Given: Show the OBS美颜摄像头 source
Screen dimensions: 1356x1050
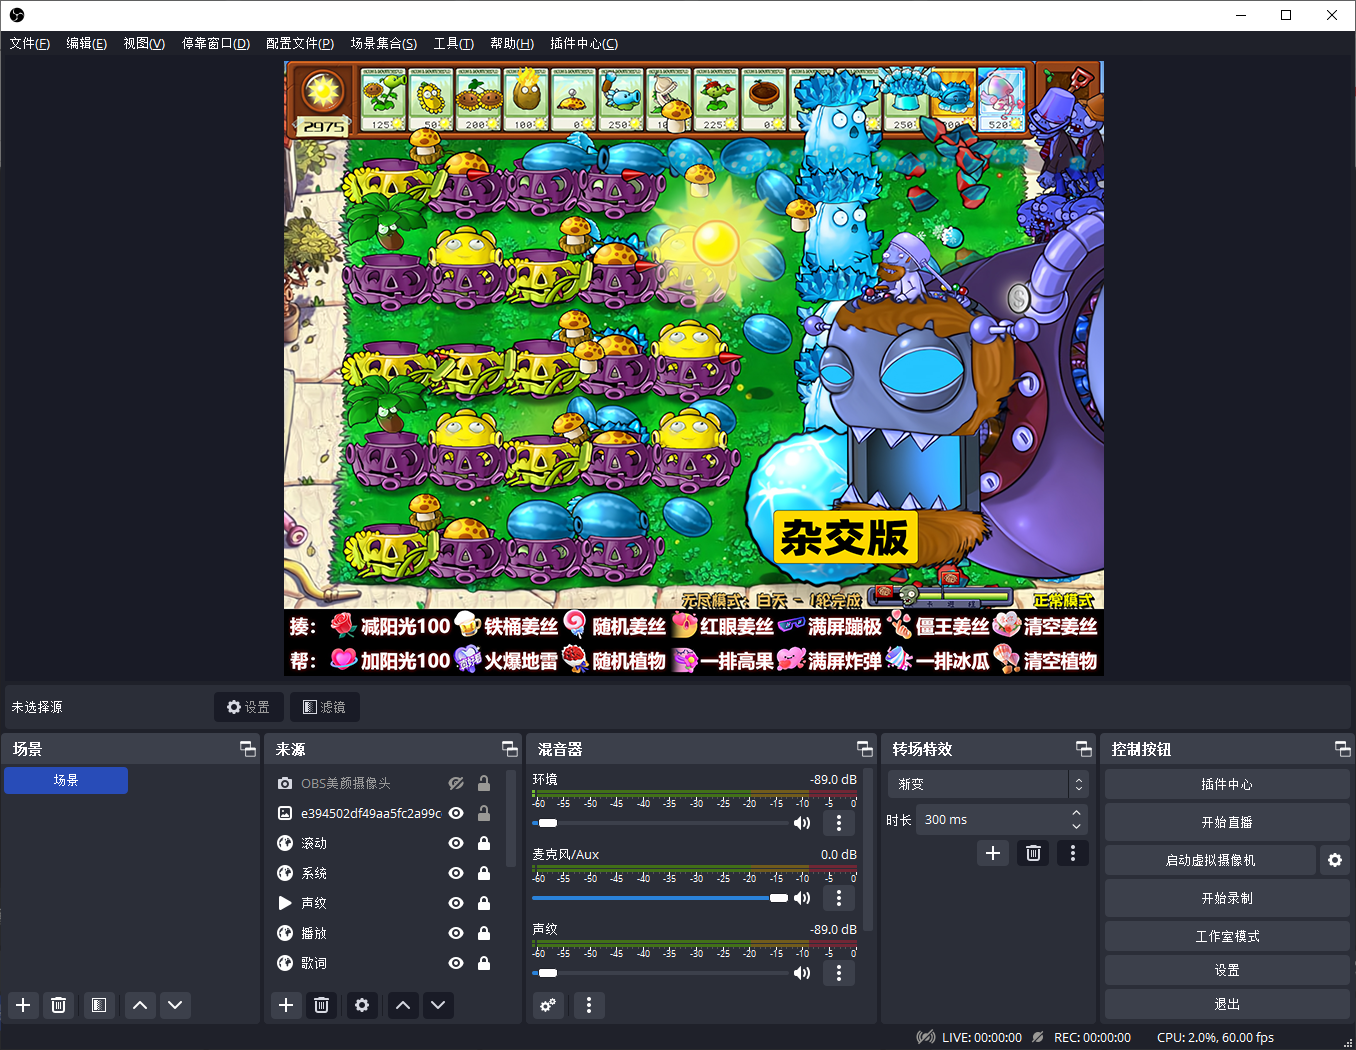Looking at the screenshot, I should point(456,783).
